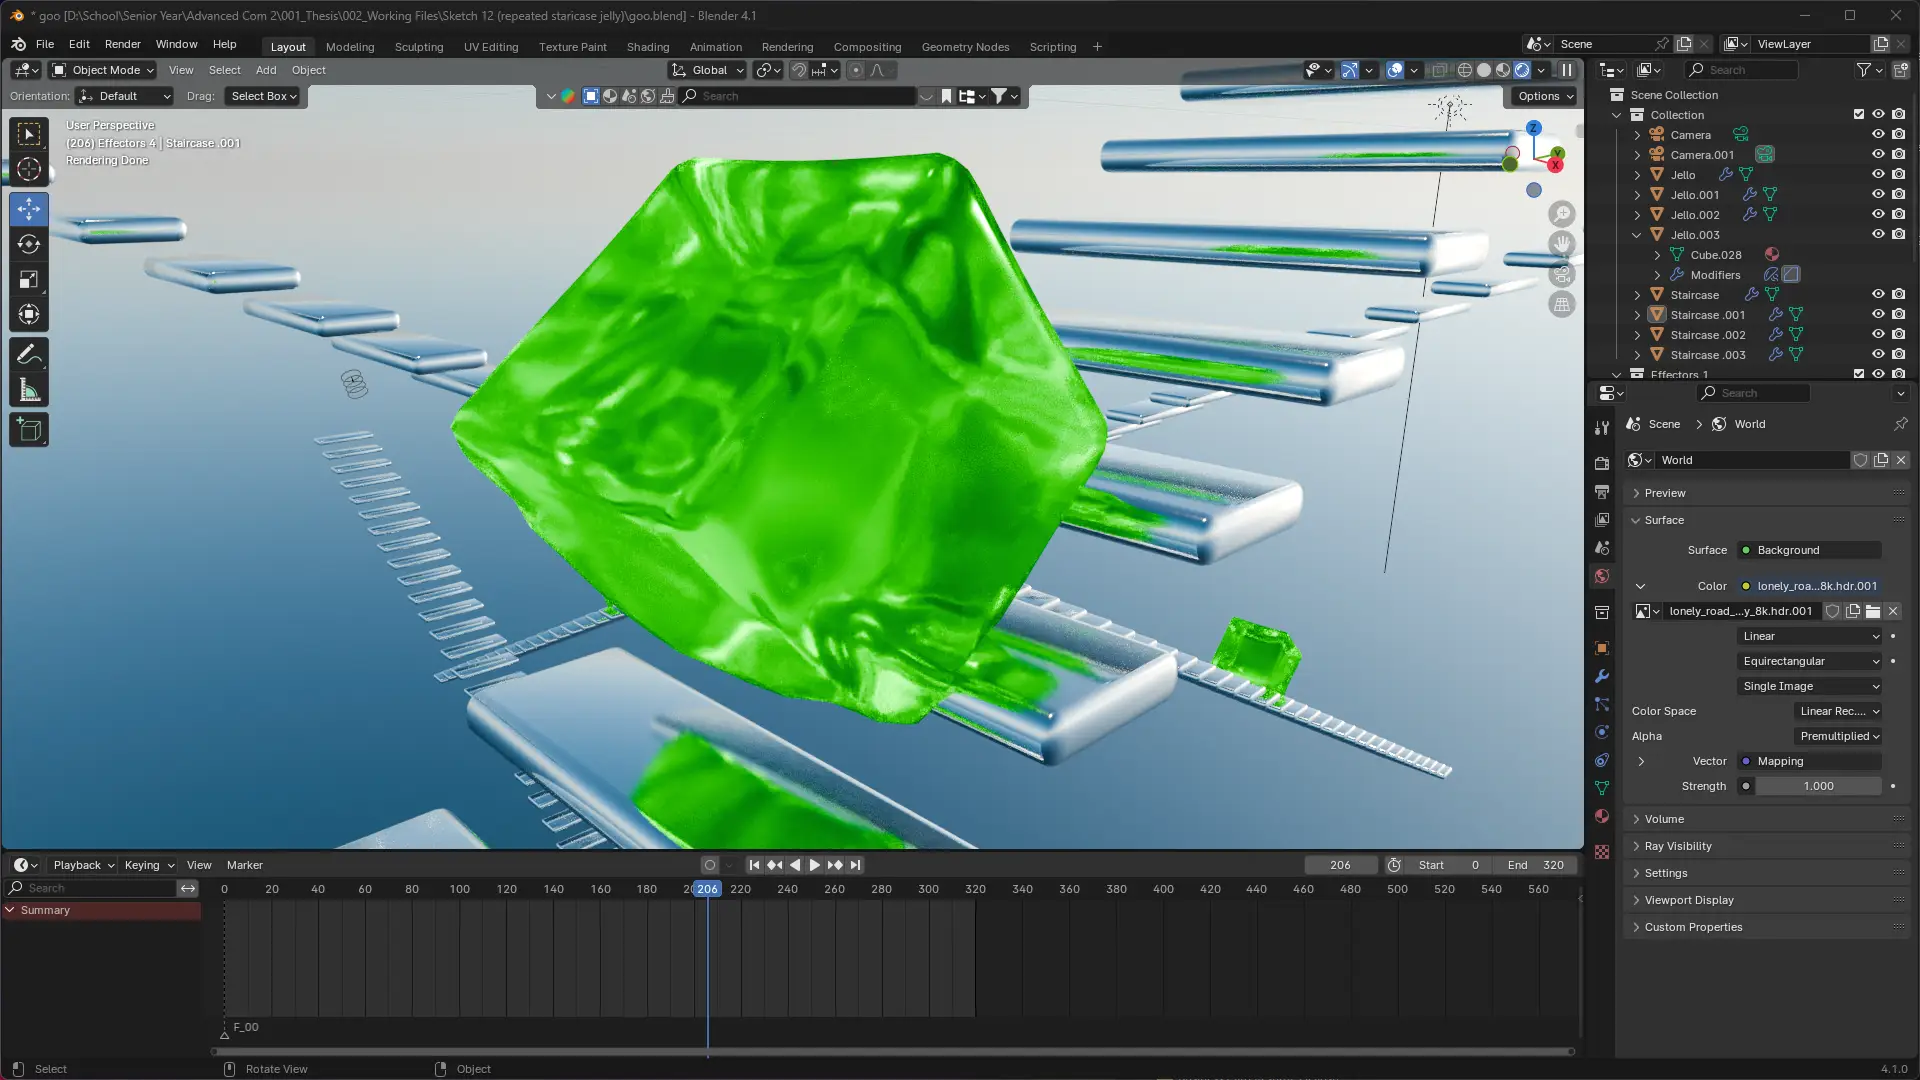
Task: Choose the Annotate pencil tool
Action: pyautogui.click(x=29, y=355)
